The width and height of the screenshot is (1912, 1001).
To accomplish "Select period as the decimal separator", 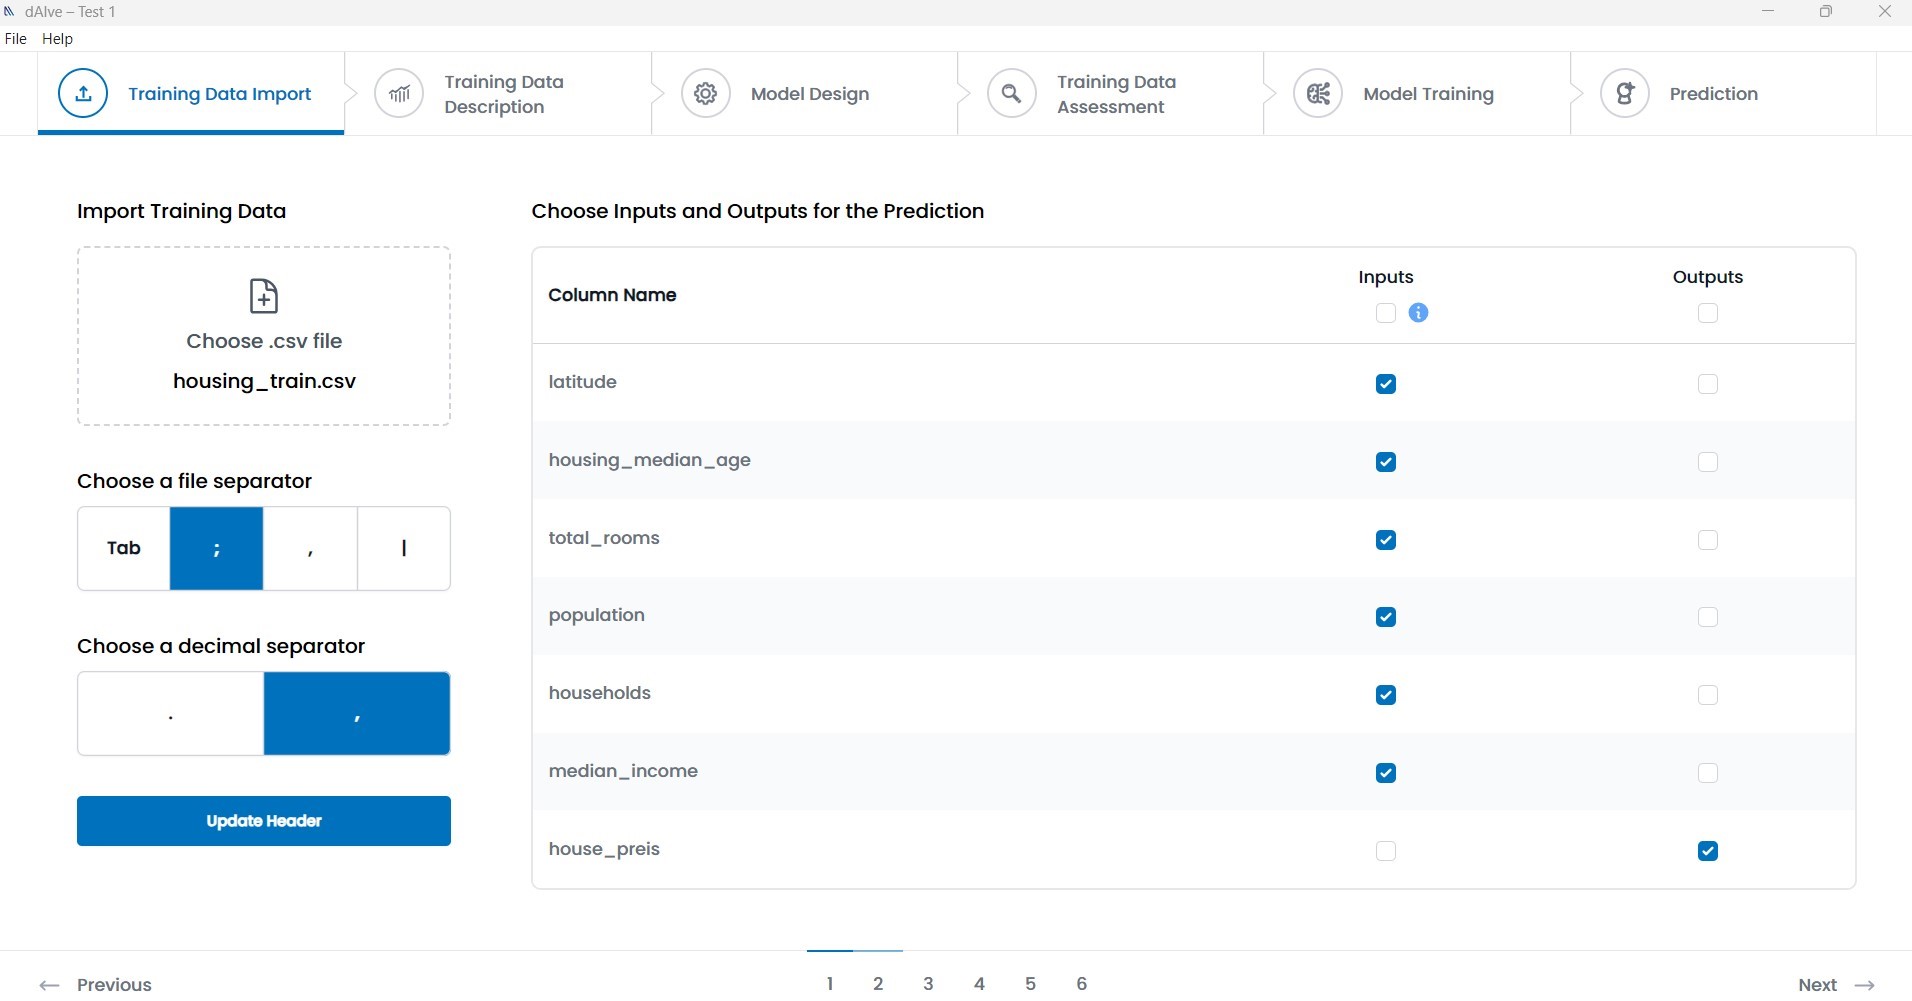I will tap(169, 713).
